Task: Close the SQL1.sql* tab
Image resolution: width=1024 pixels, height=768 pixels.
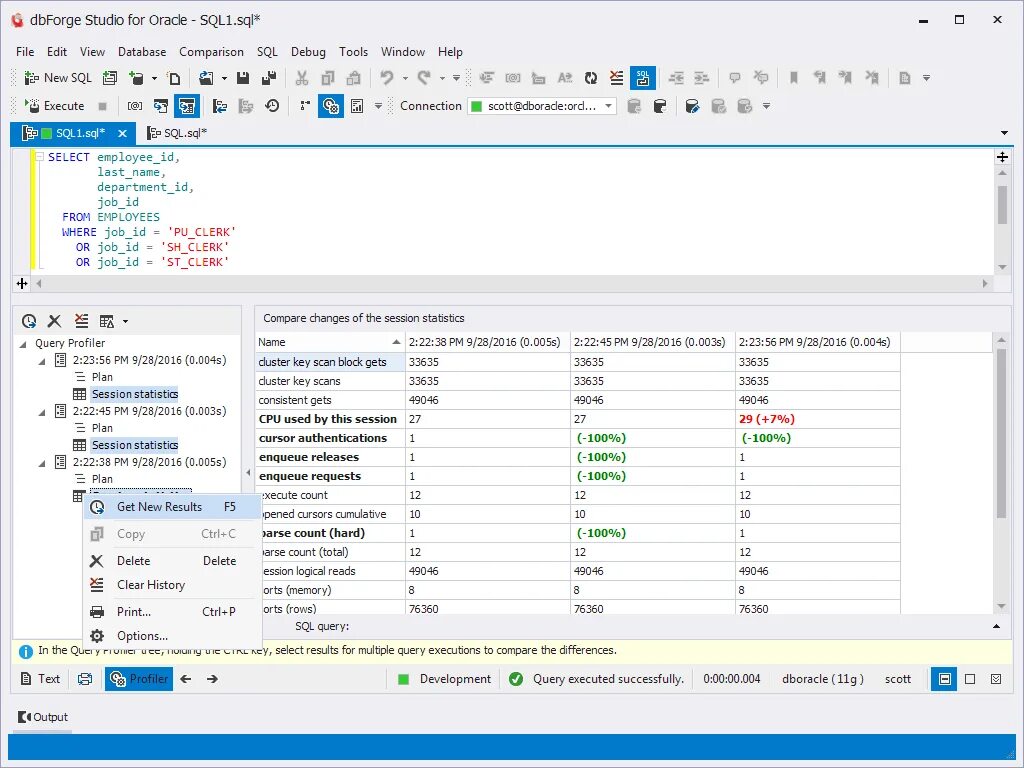Action: [x=122, y=133]
